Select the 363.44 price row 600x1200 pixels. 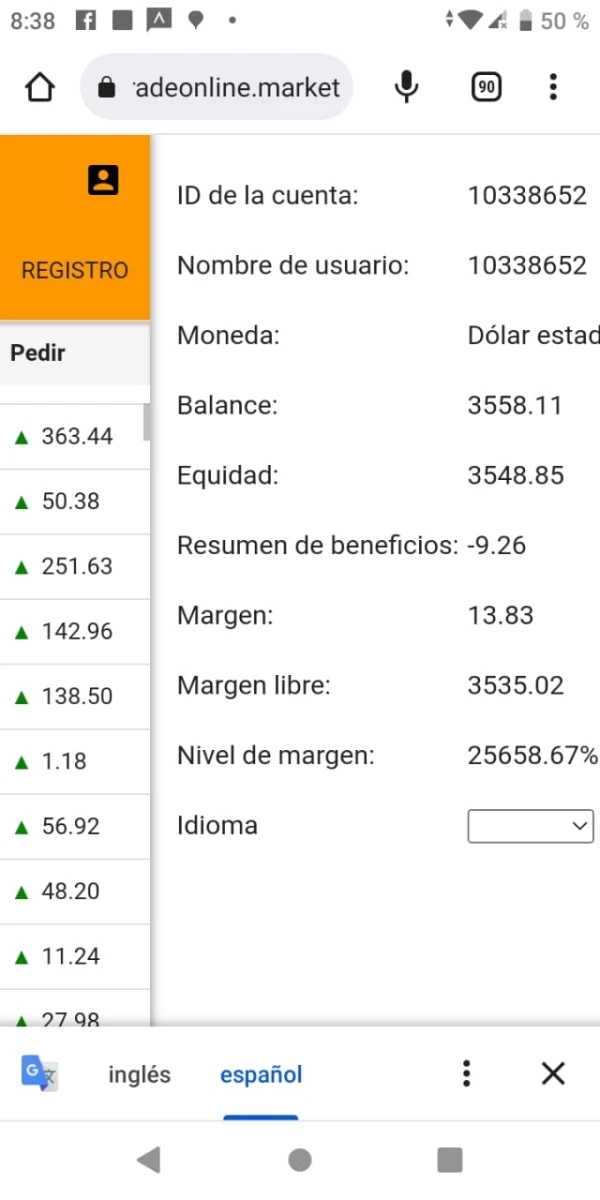(x=75, y=436)
